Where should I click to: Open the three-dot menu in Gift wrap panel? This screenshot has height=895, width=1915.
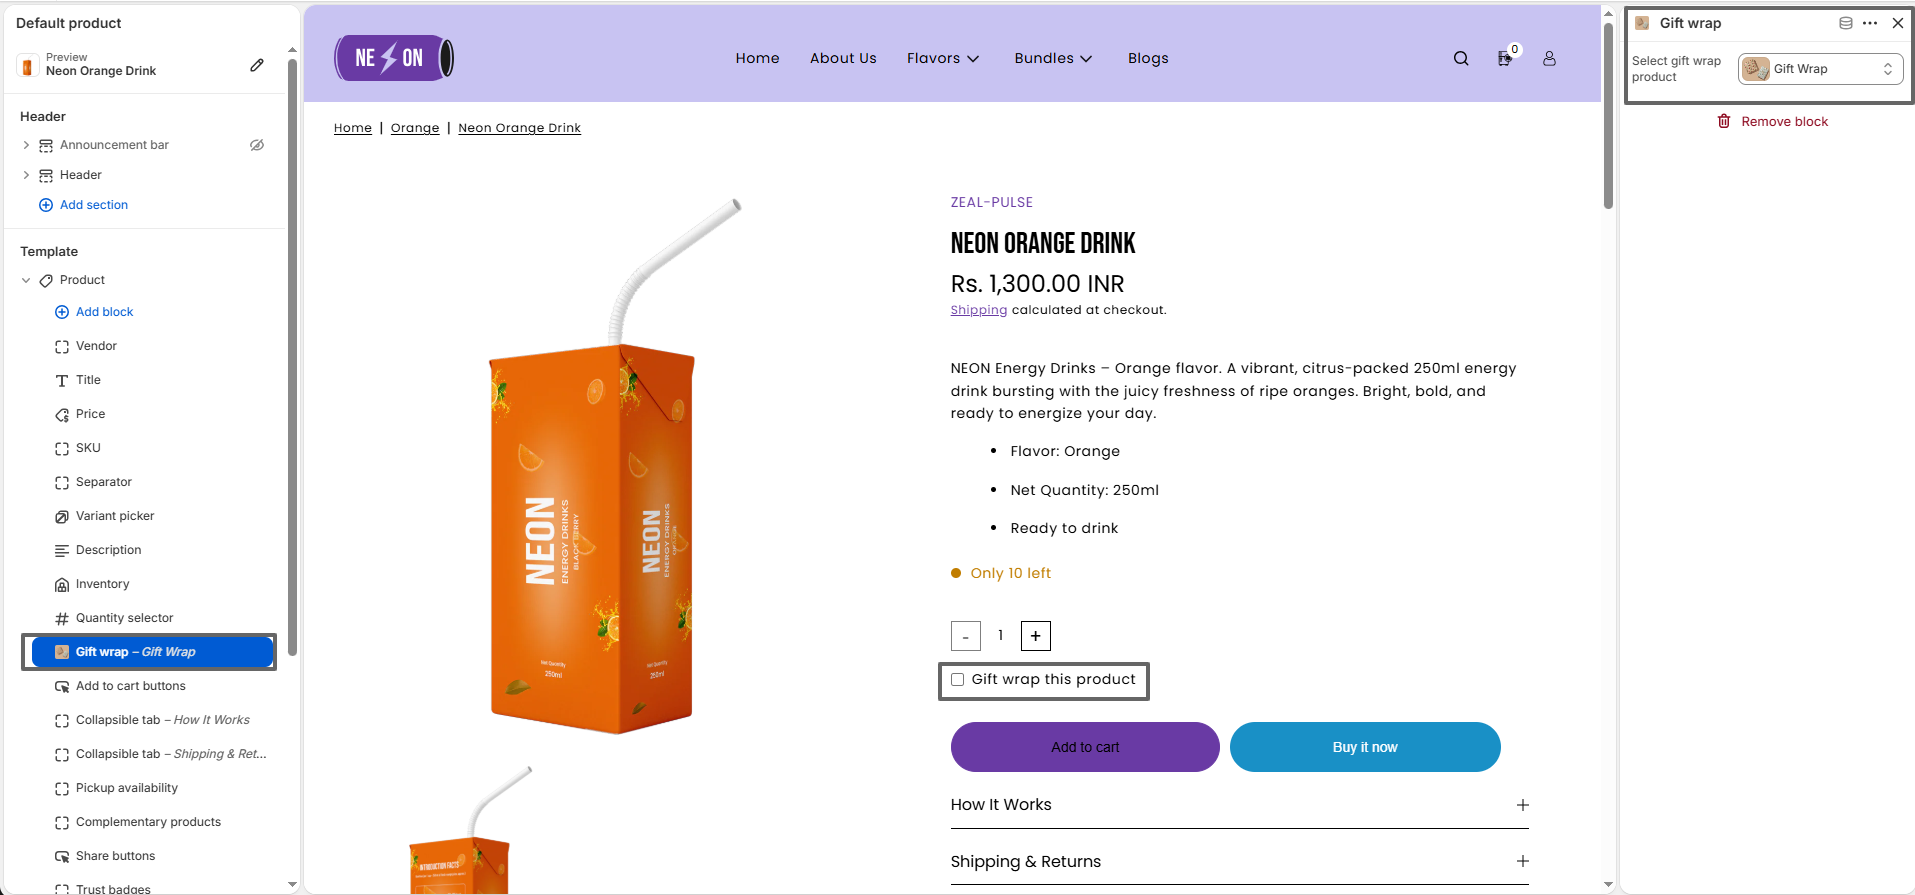click(x=1870, y=23)
